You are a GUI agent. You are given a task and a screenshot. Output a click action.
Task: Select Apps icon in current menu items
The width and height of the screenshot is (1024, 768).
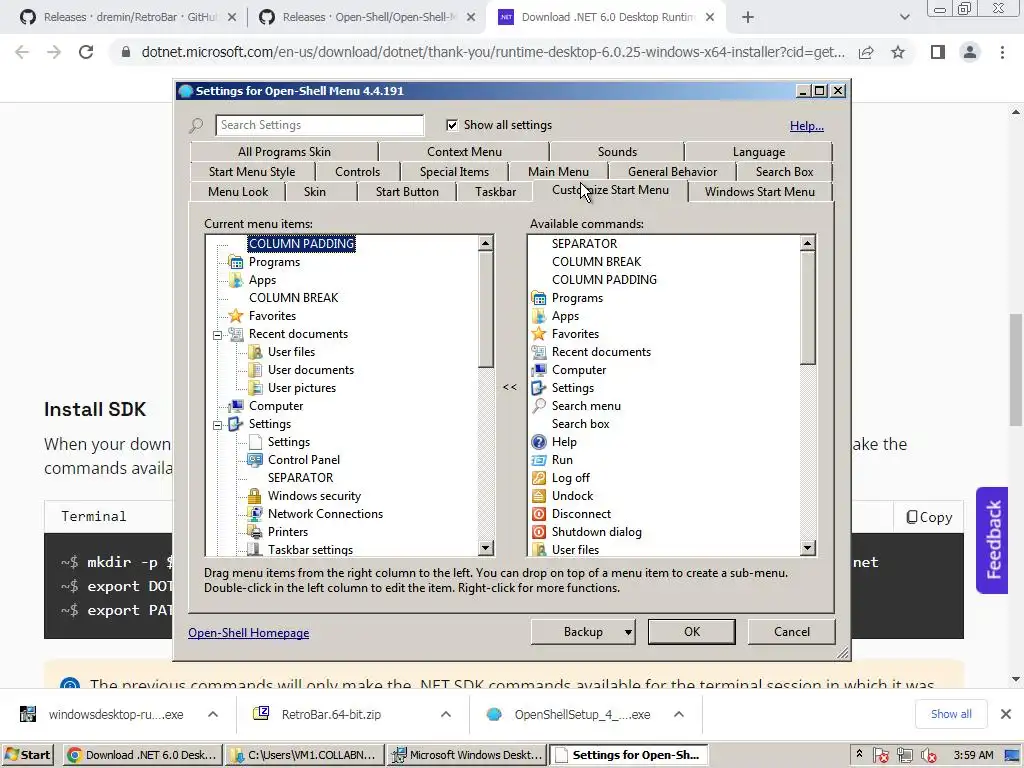(x=236, y=280)
